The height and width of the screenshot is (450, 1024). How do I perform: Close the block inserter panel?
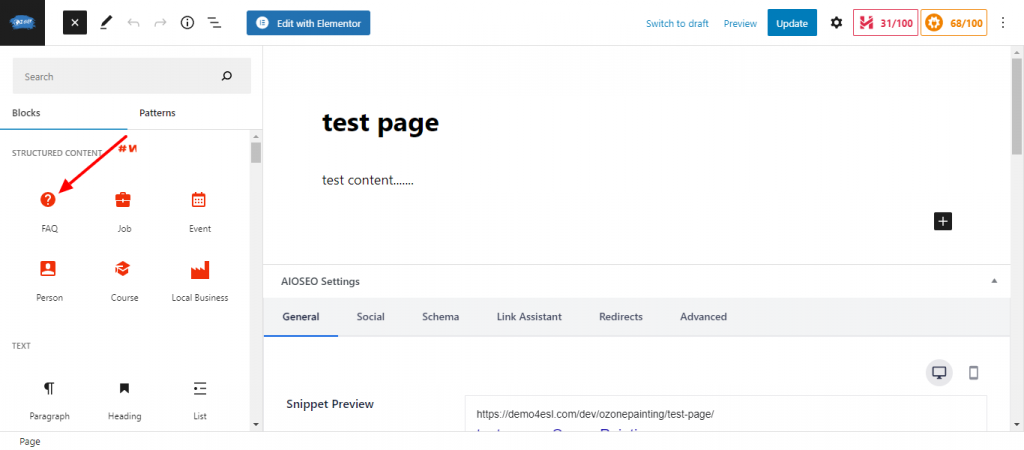[x=75, y=23]
